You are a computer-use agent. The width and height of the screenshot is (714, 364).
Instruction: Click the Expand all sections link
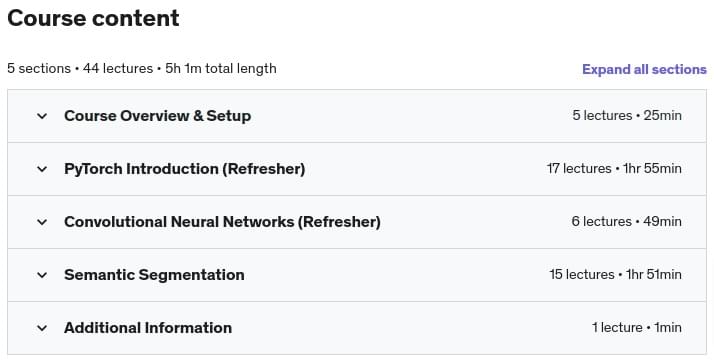click(x=644, y=69)
